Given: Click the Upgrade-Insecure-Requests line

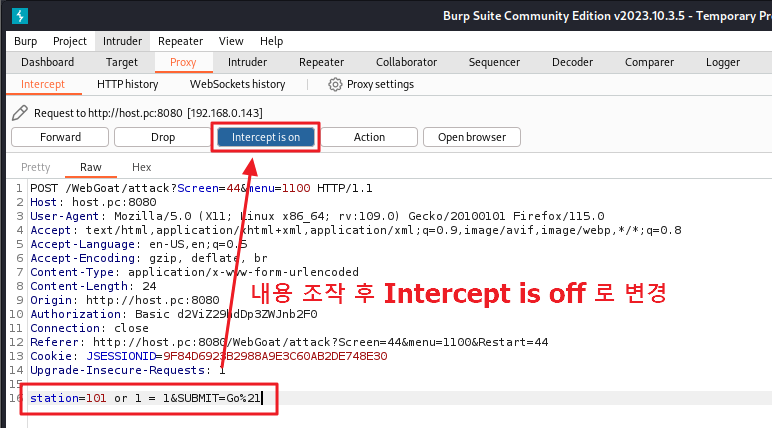Looking at the screenshot, I should (128, 370).
